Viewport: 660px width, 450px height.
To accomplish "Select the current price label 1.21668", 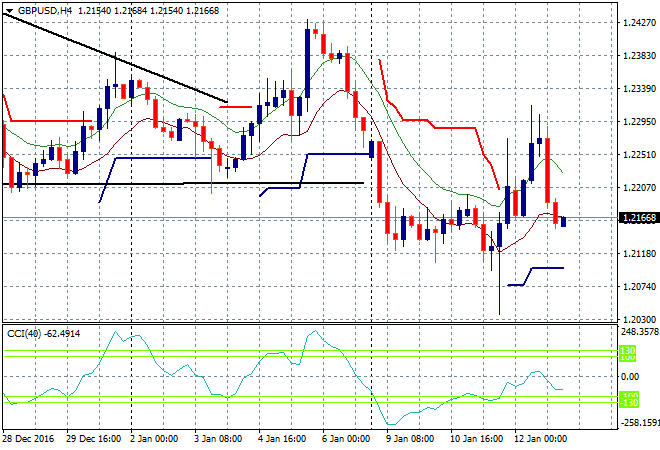I will (x=639, y=218).
